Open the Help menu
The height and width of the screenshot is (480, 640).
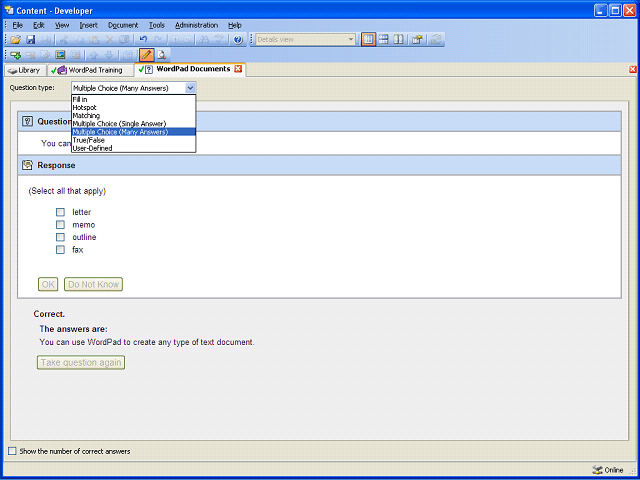click(235, 25)
